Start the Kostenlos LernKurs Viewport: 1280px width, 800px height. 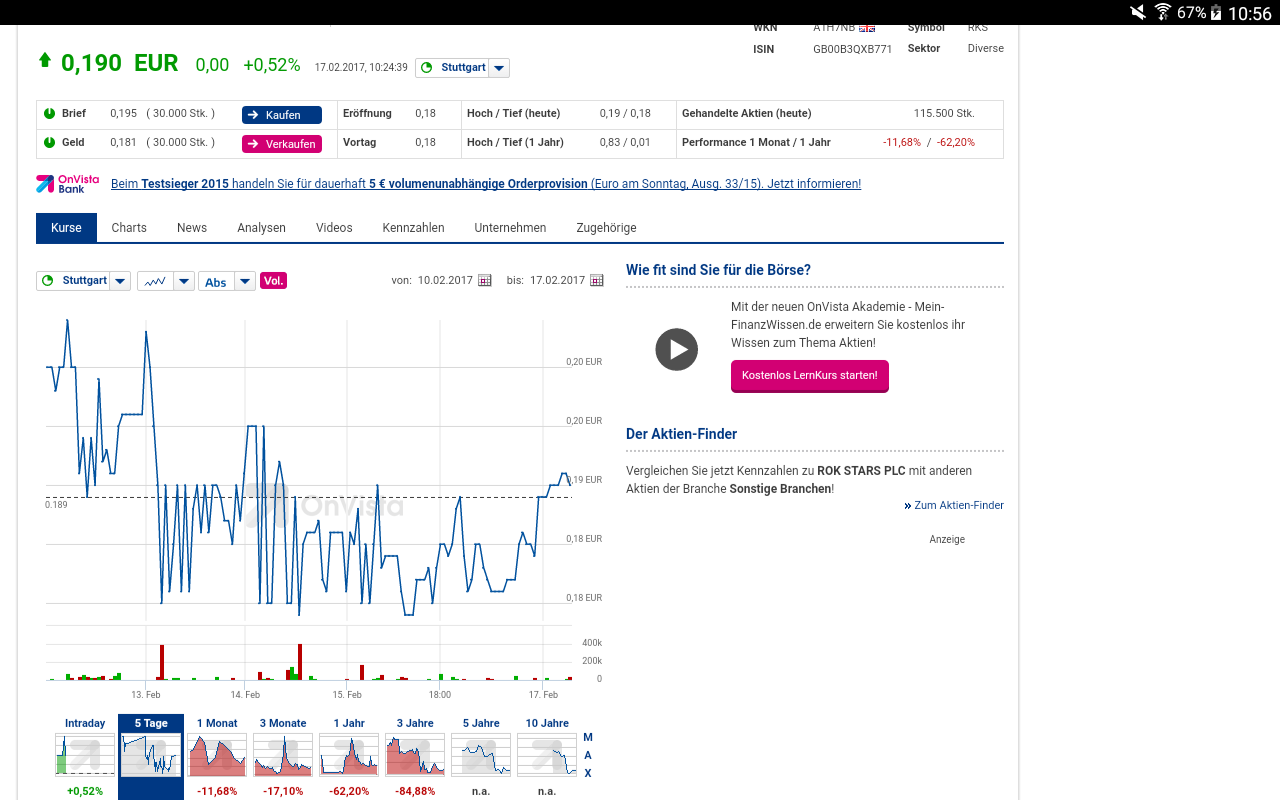[x=809, y=376]
